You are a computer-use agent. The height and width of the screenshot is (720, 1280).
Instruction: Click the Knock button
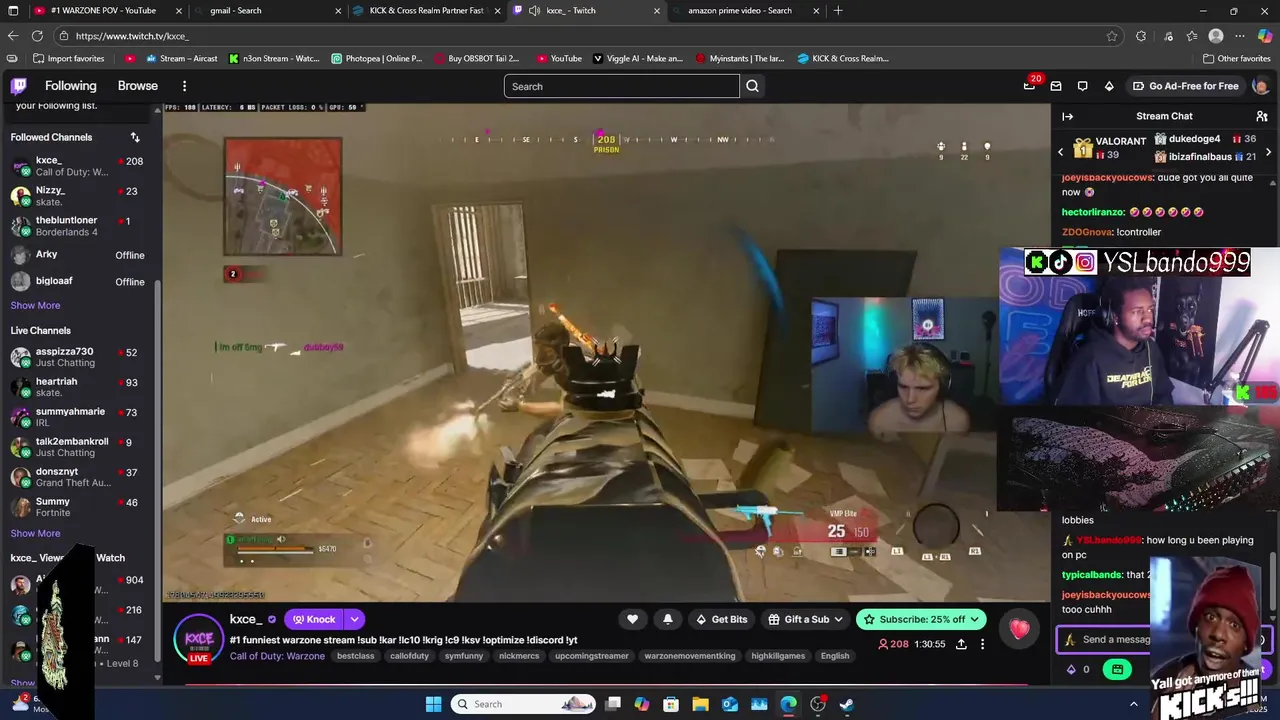click(x=314, y=619)
